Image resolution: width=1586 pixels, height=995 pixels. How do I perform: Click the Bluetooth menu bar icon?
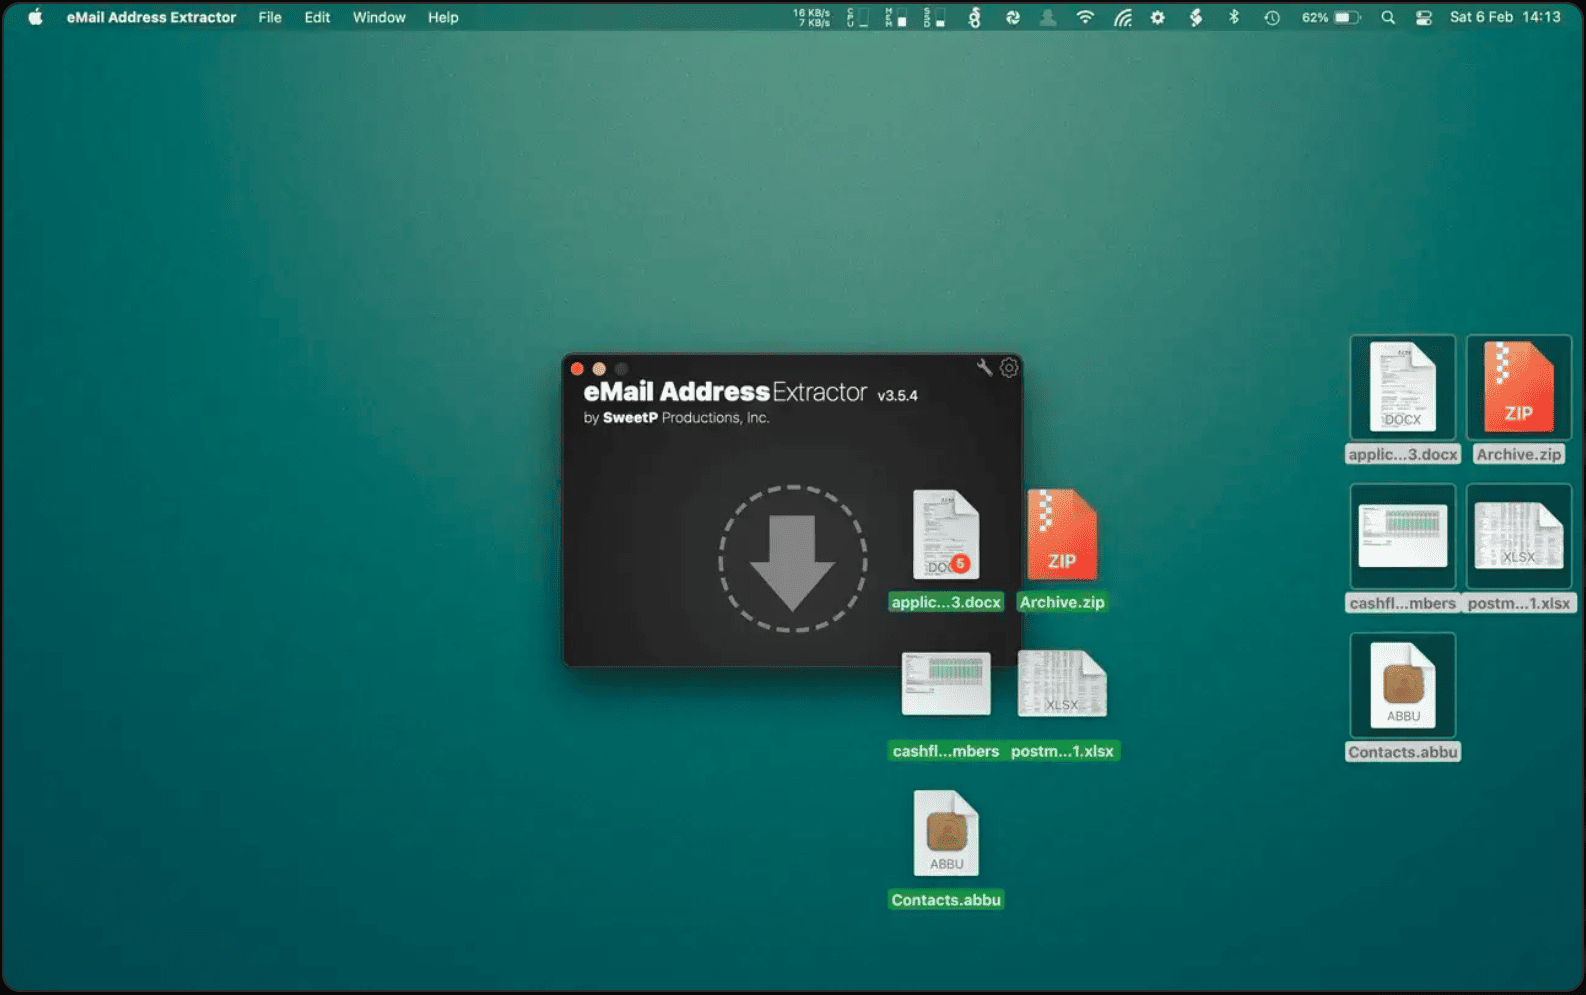[x=1233, y=17]
